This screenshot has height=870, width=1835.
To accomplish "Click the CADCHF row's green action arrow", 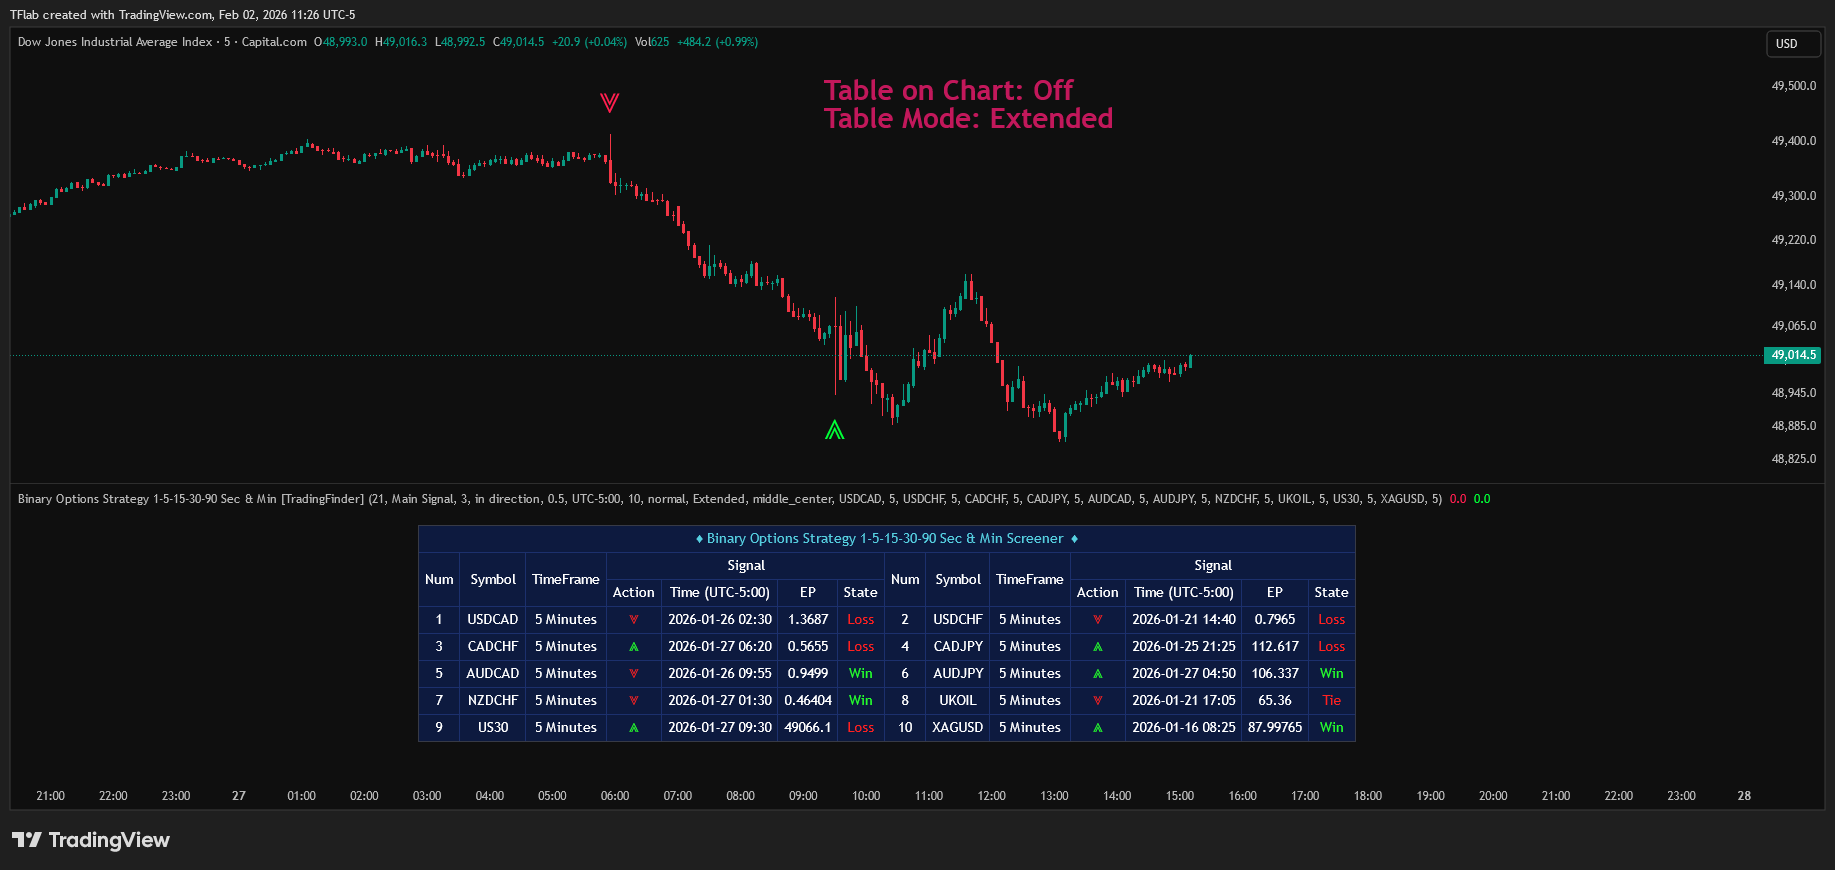I will point(633,647).
